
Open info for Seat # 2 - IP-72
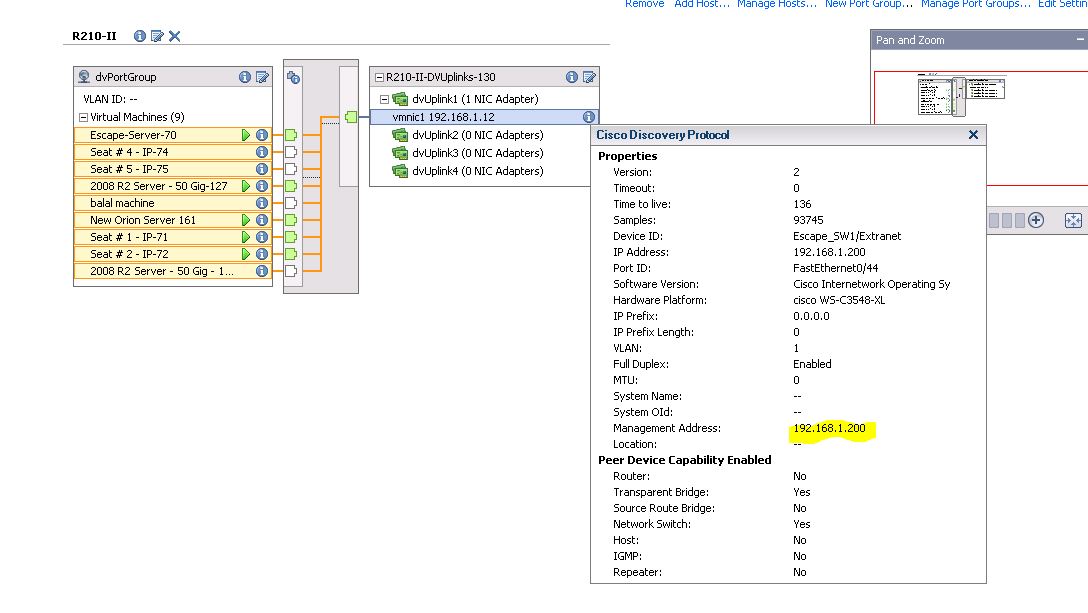(x=262, y=254)
